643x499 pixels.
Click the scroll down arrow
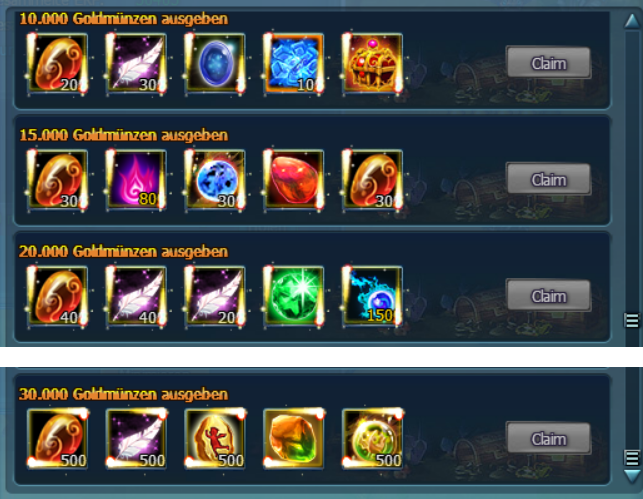click(x=632, y=477)
